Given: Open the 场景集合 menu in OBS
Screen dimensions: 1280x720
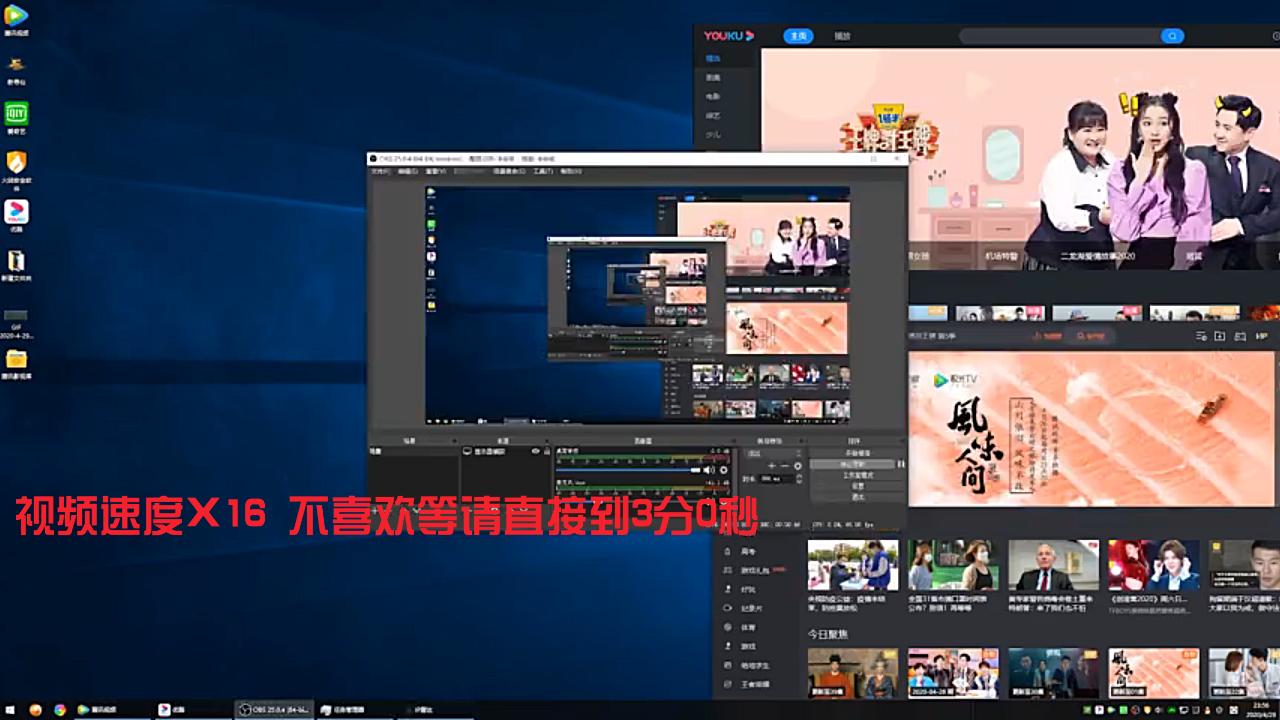Looking at the screenshot, I should (x=509, y=171).
